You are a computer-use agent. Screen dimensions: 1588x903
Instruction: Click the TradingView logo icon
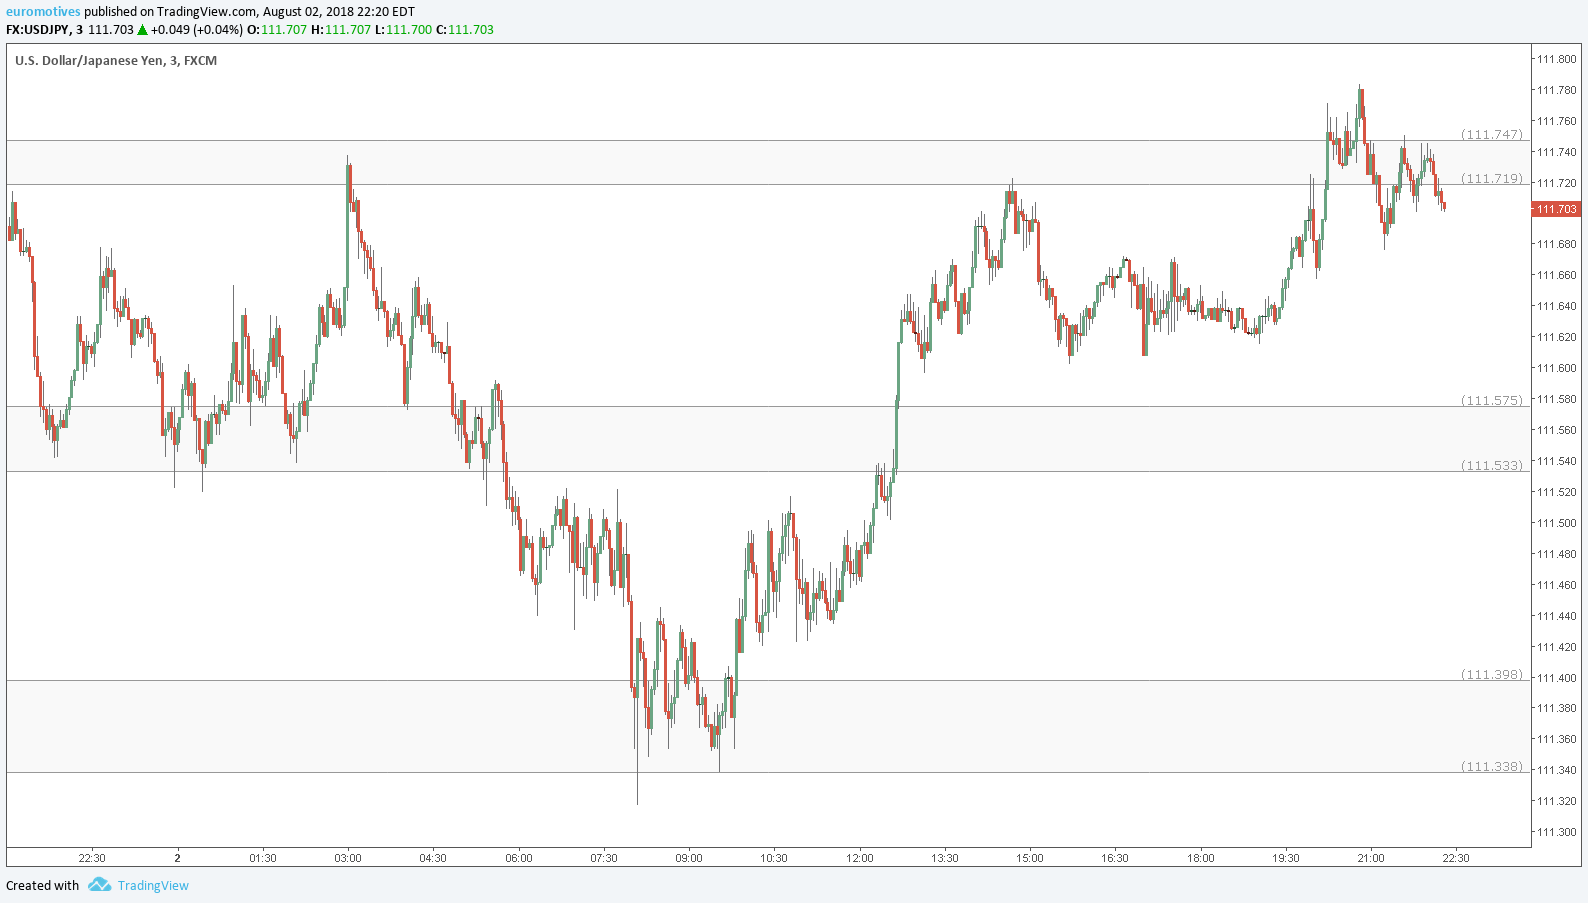[99, 885]
